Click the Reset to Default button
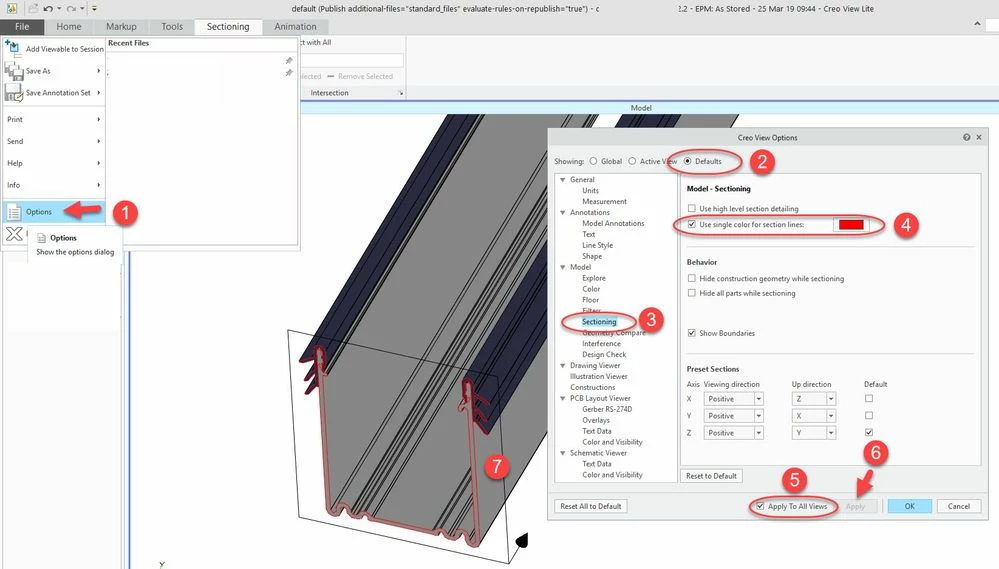The image size is (999, 569). click(x=711, y=476)
